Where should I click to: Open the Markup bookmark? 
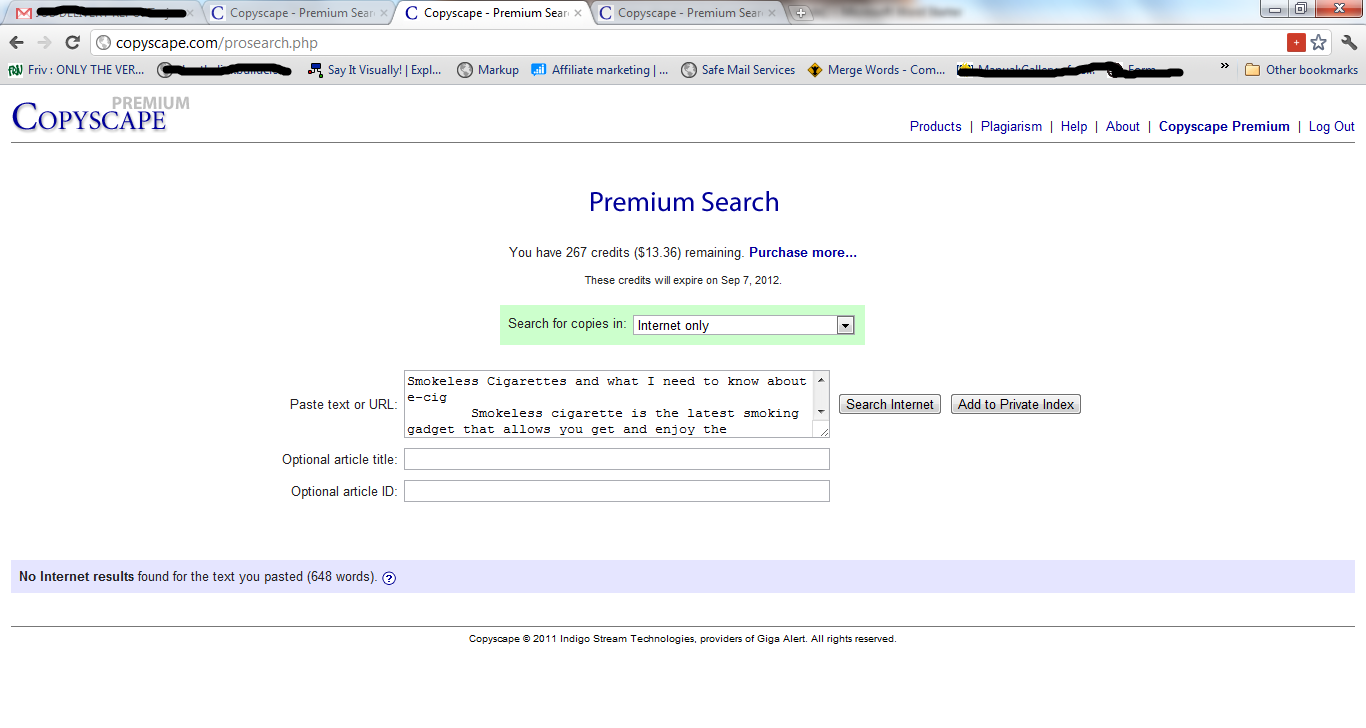488,70
